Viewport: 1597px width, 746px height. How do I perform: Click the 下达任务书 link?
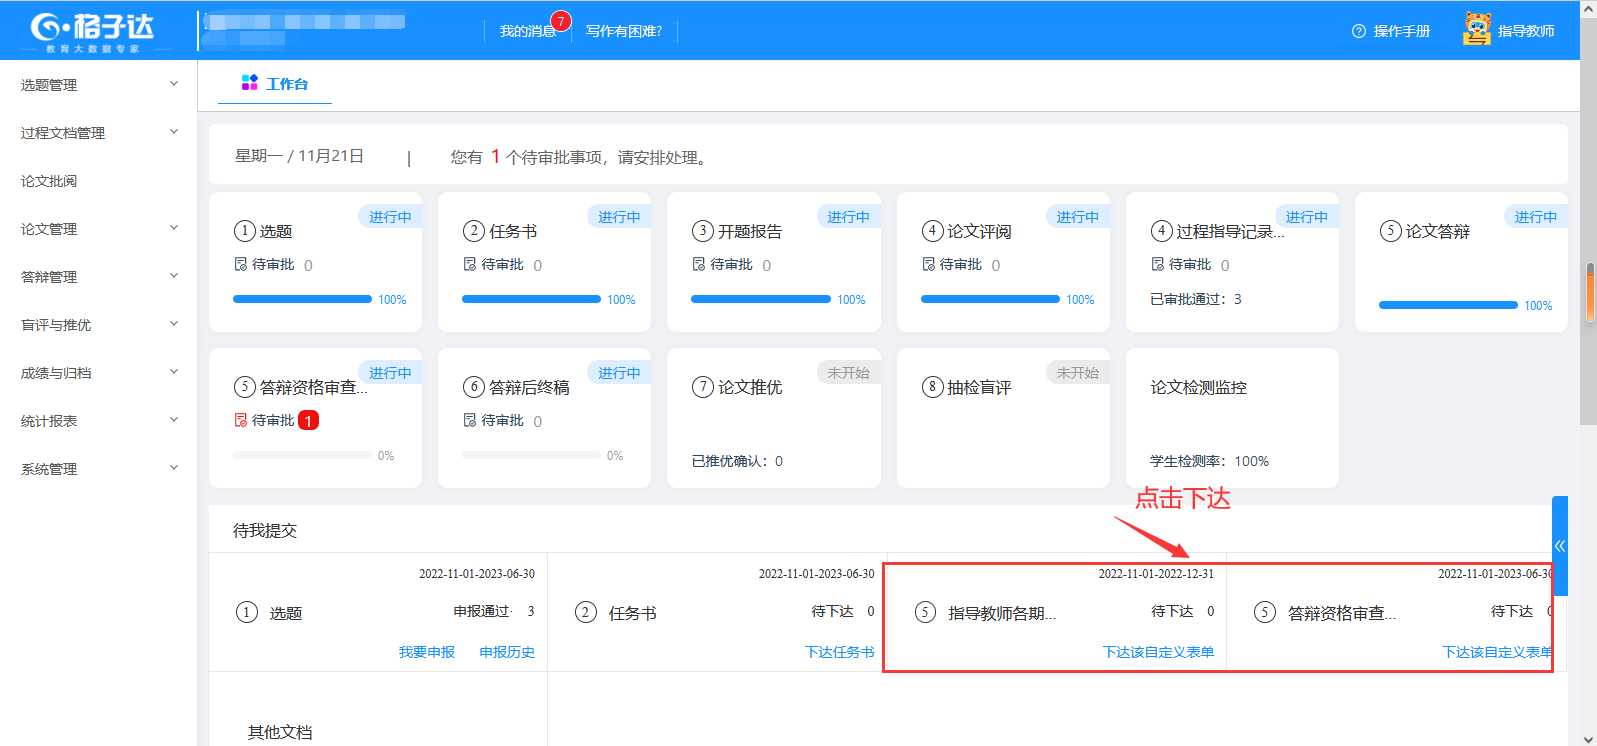point(839,652)
